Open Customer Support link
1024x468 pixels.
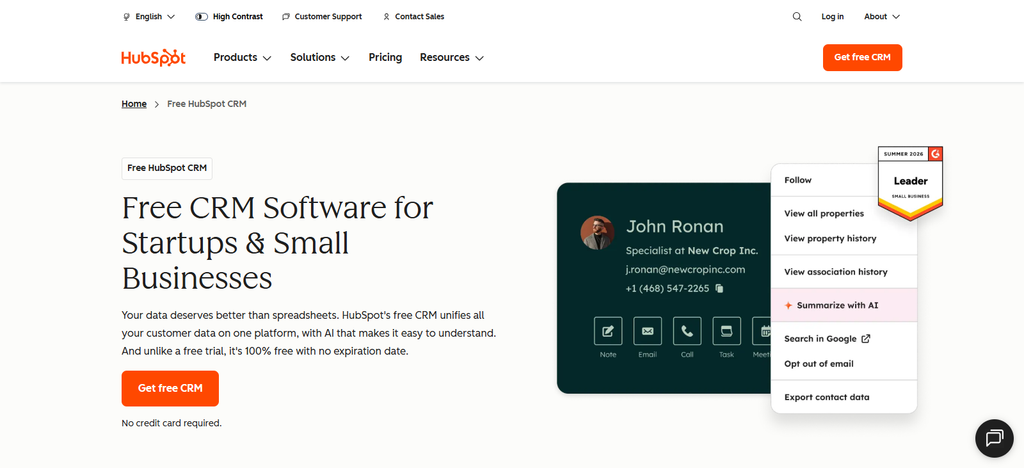[x=322, y=17]
